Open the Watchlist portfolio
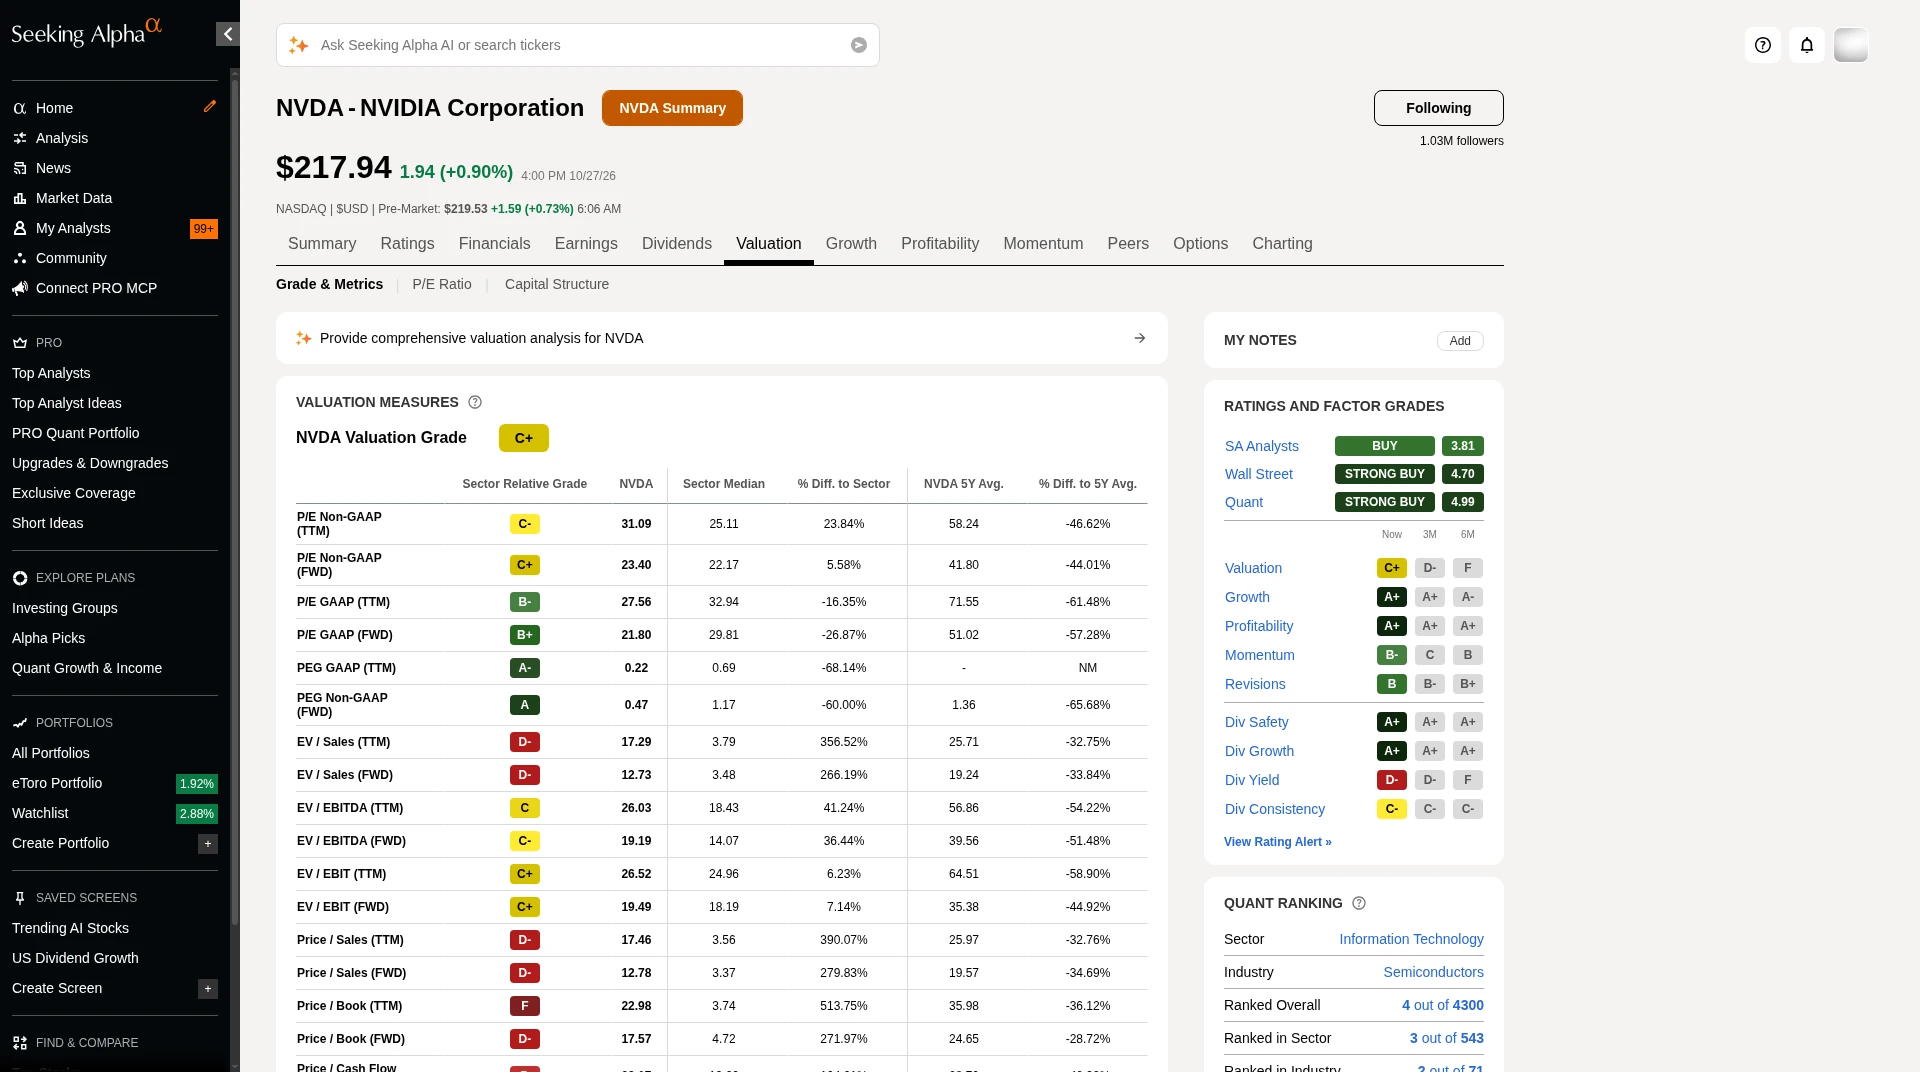 point(40,813)
